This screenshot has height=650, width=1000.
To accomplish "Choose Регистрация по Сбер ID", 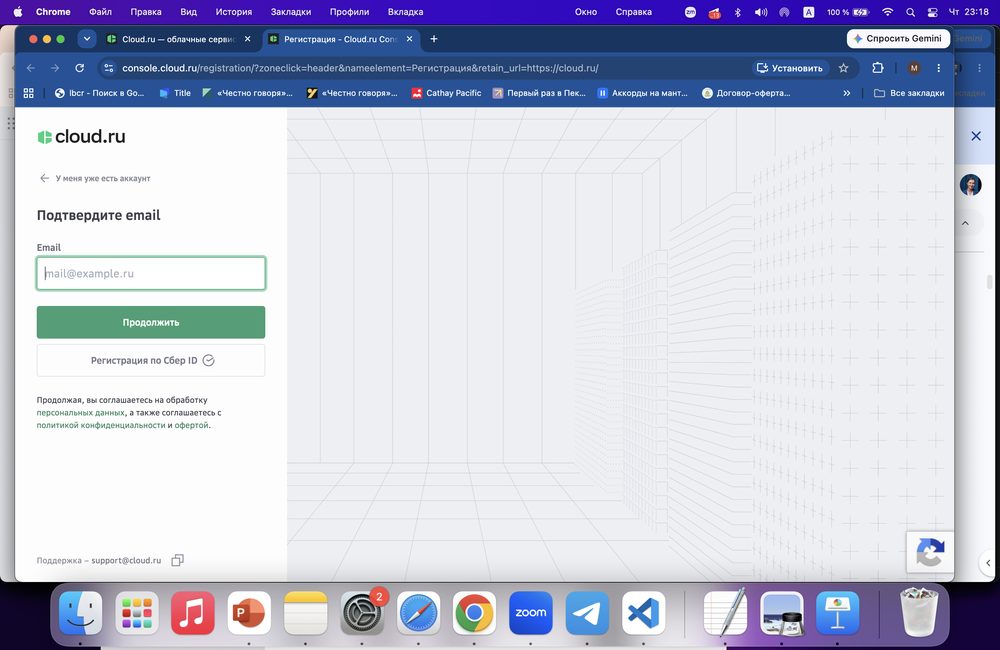I will coord(151,360).
